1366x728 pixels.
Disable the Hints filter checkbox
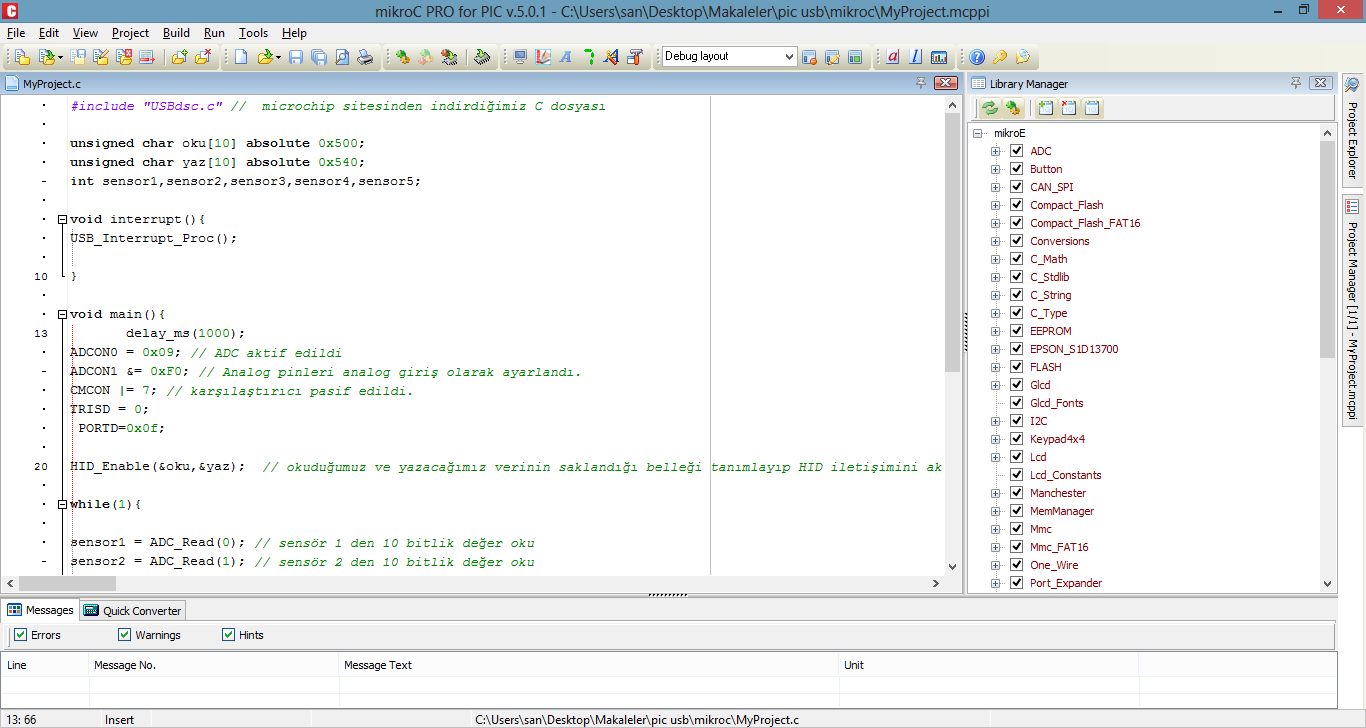pyautogui.click(x=229, y=635)
